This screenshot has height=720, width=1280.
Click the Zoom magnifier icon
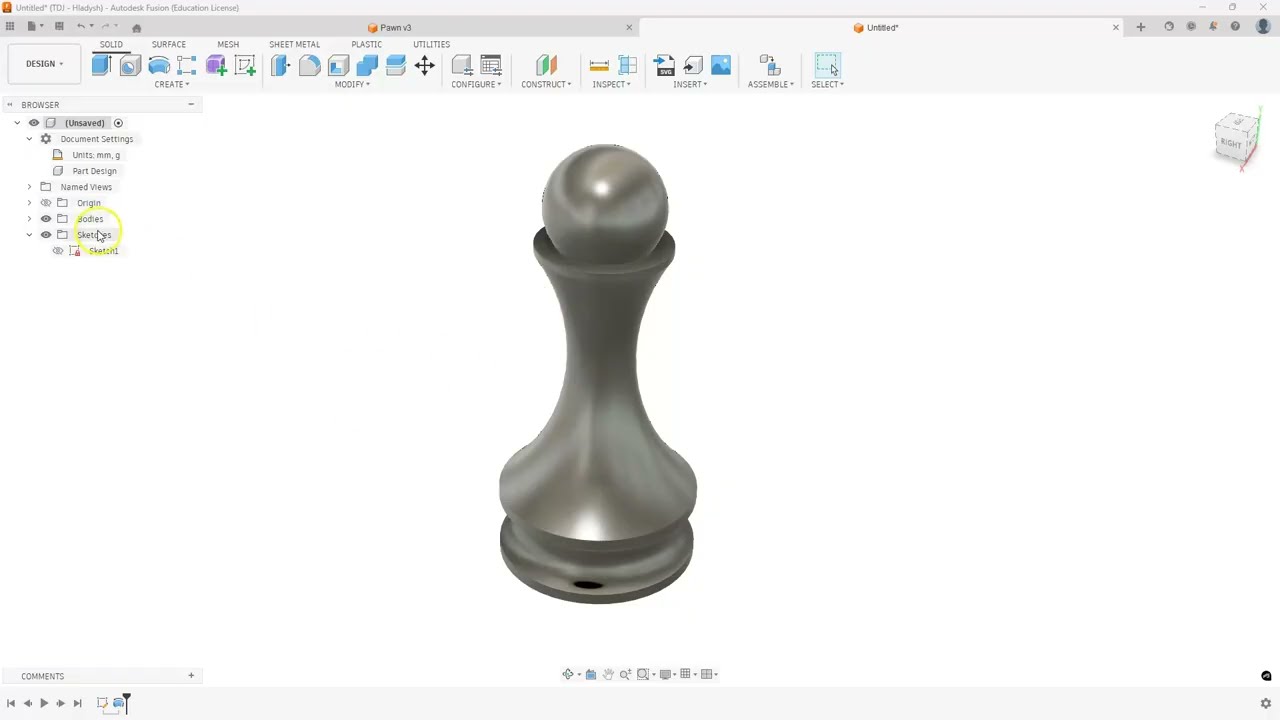coord(626,674)
